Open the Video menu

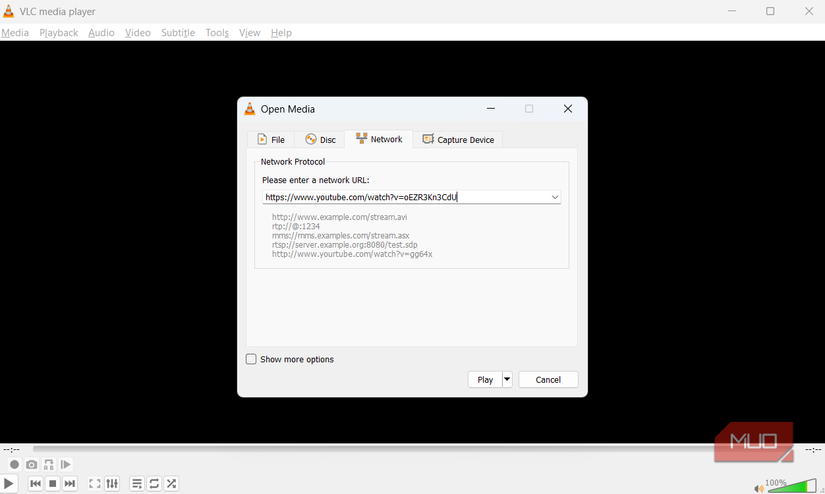point(137,33)
